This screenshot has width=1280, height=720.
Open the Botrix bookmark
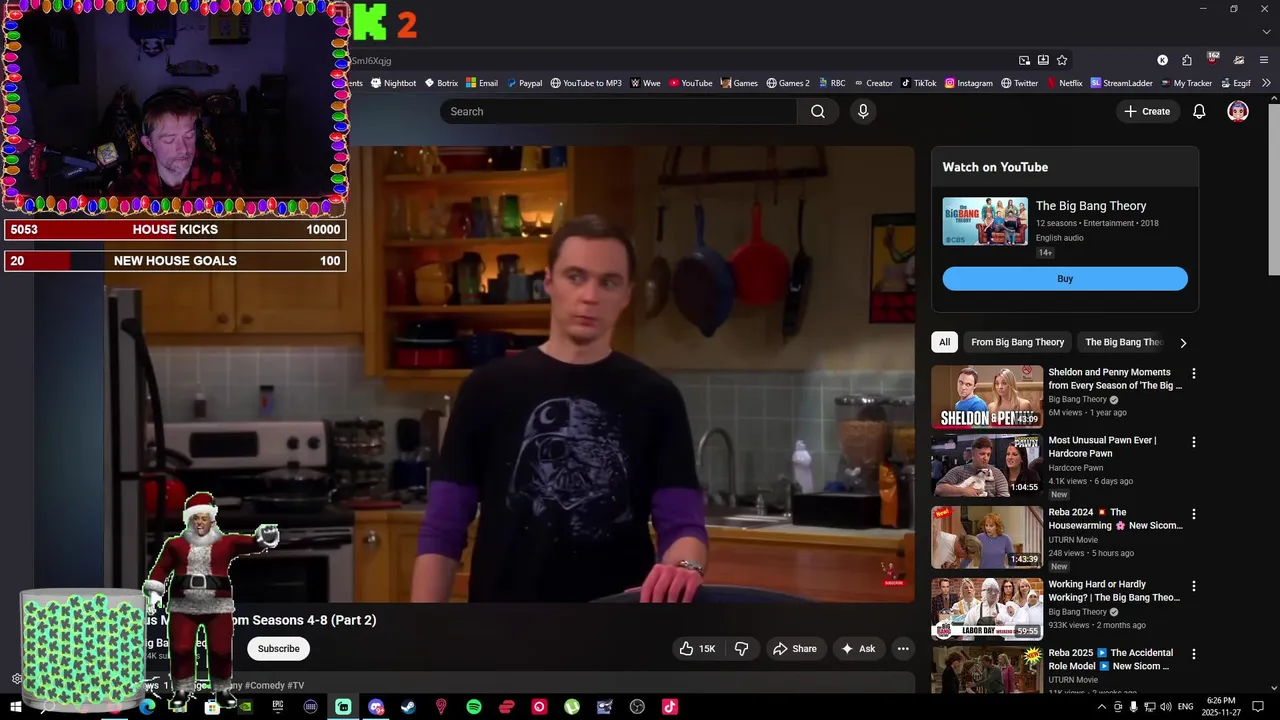point(441,83)
